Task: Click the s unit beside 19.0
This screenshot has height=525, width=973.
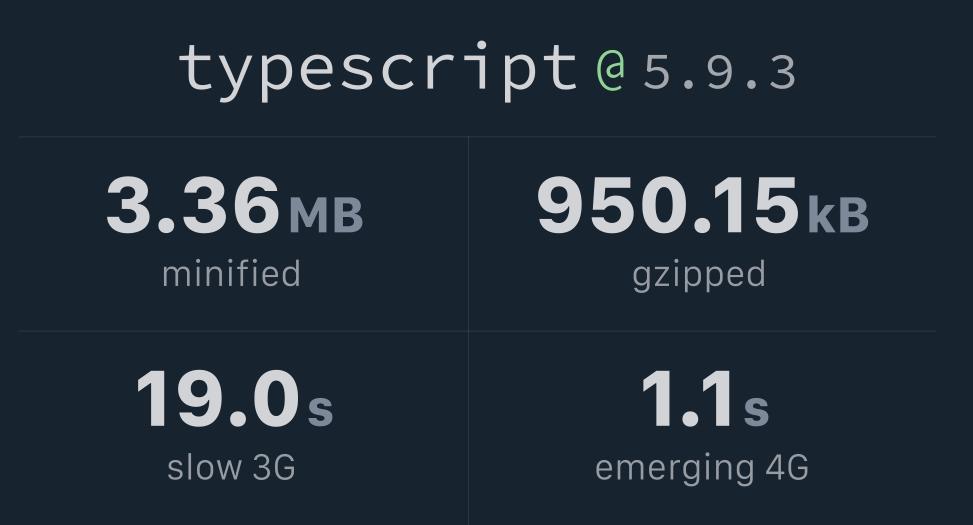Action: [320, 408]
